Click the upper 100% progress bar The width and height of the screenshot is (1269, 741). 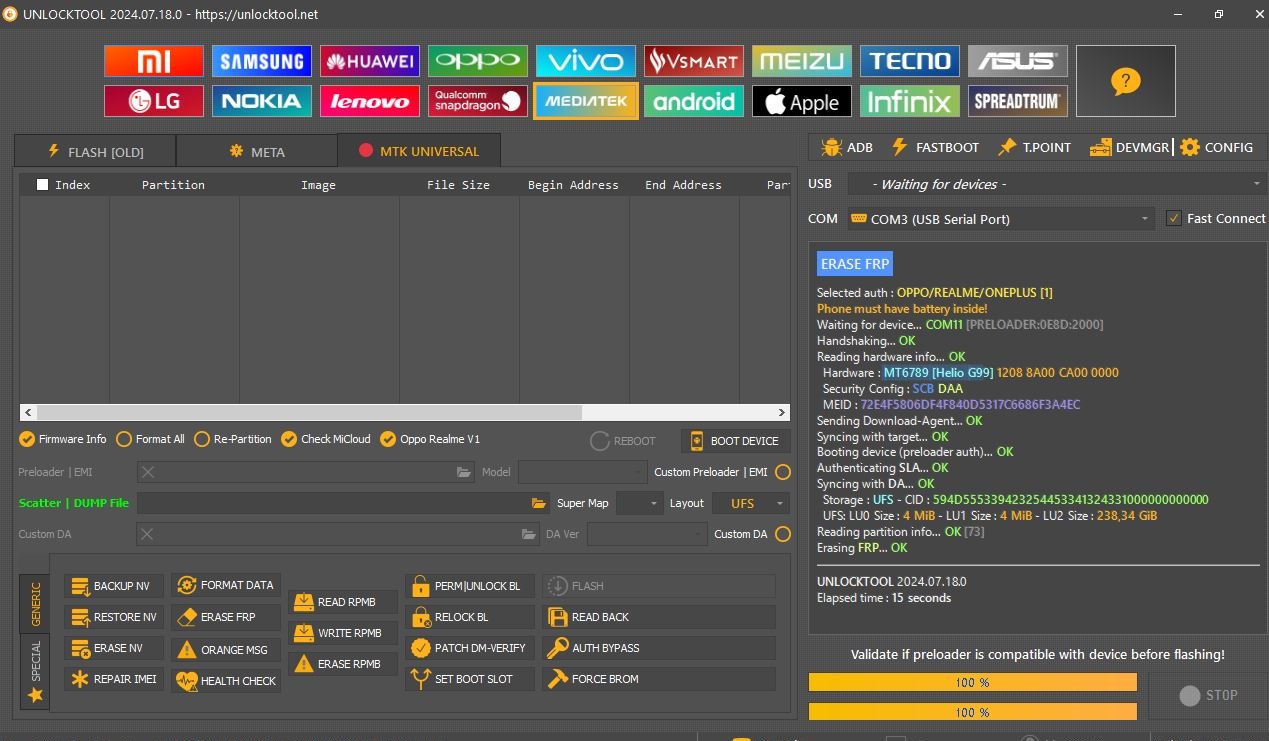[x=972, y=682]
